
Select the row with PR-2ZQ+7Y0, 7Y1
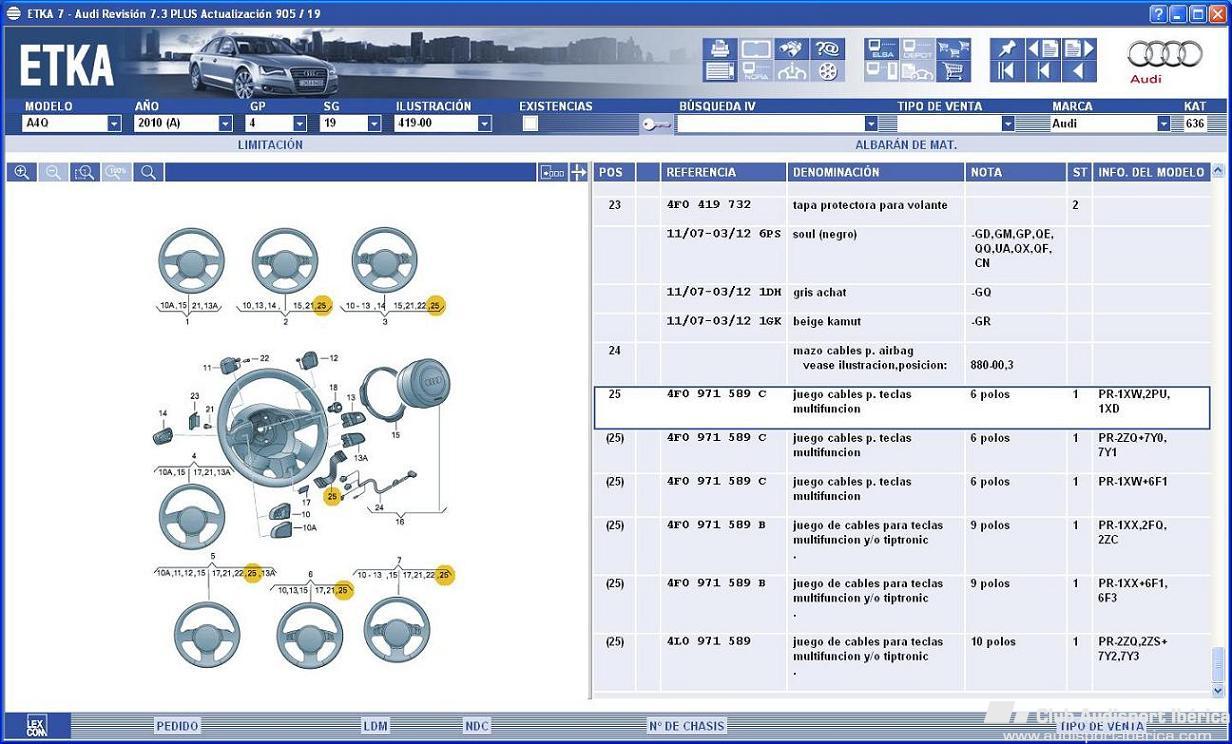(x=902, y=452)
